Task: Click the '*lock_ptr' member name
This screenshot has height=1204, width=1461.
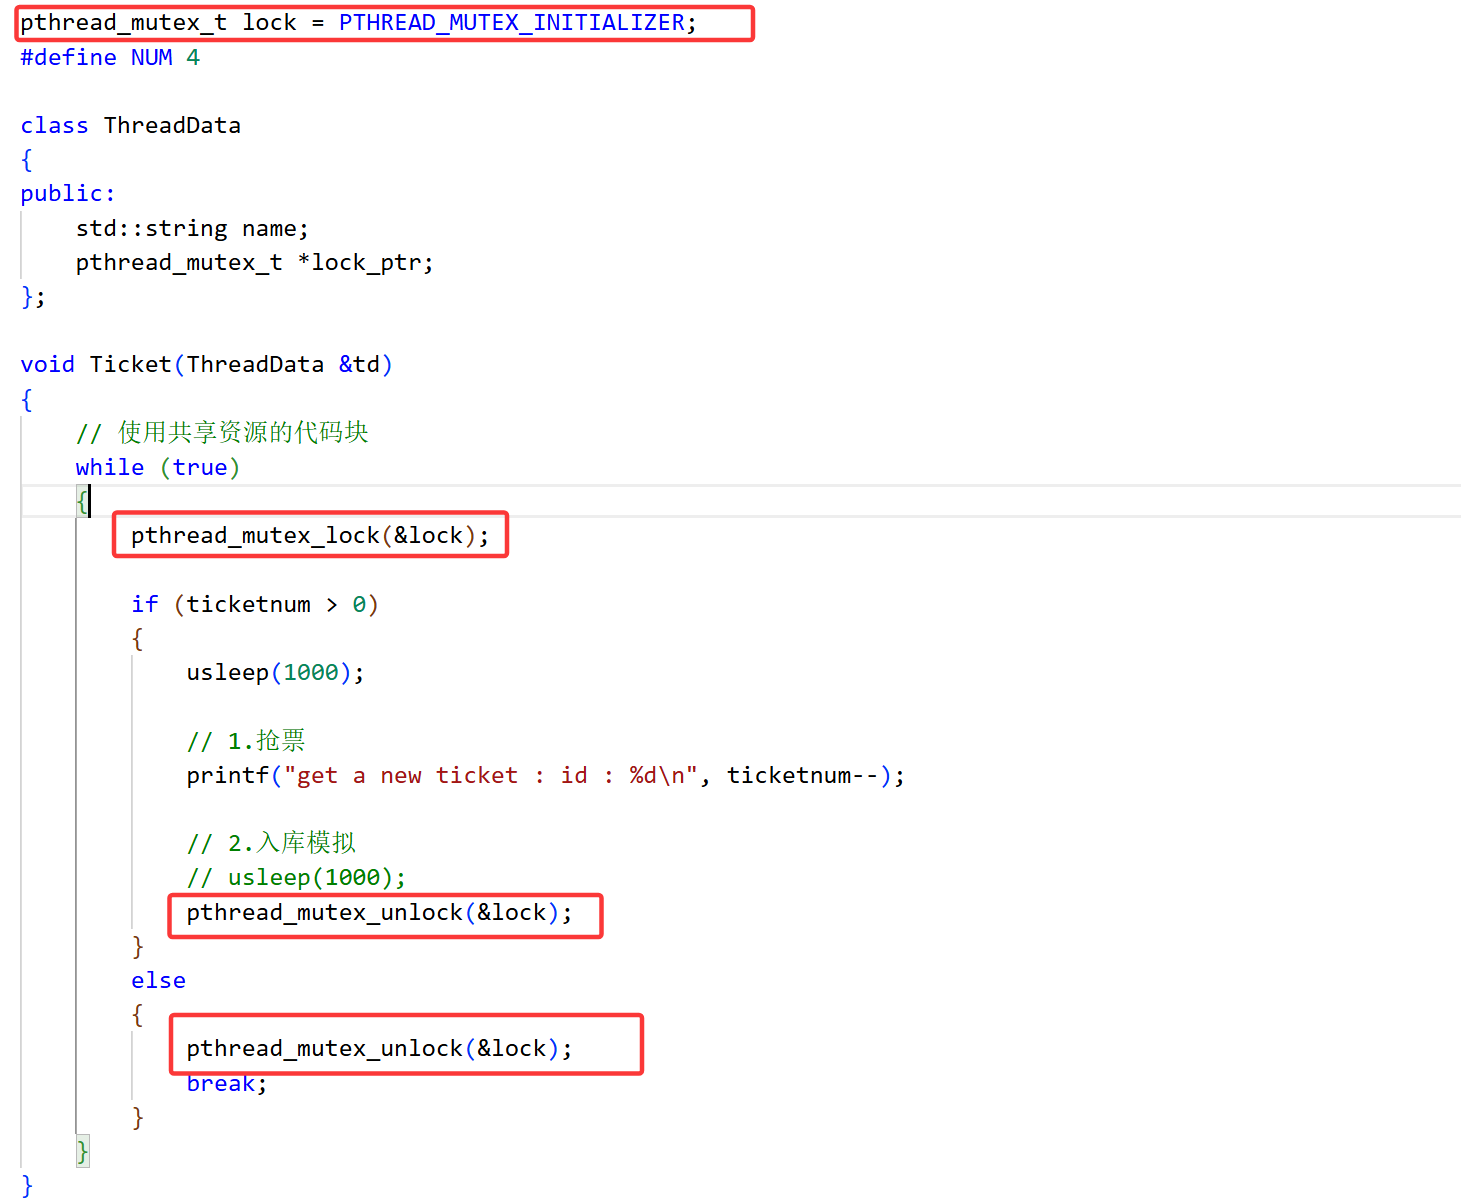Action: [x=360, y=262]
